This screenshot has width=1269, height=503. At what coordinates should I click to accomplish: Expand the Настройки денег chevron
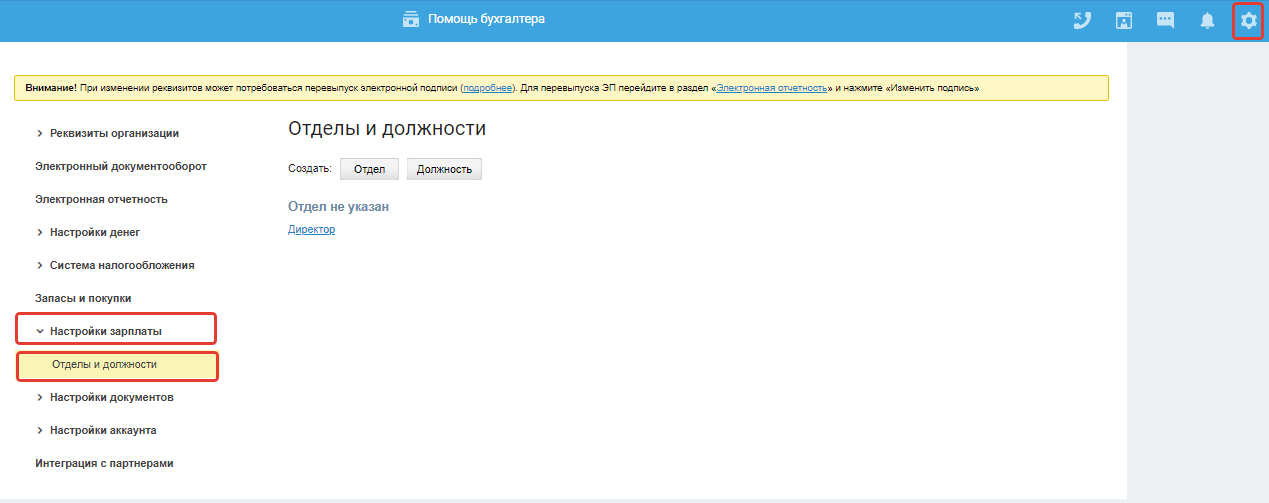(39, 232)
